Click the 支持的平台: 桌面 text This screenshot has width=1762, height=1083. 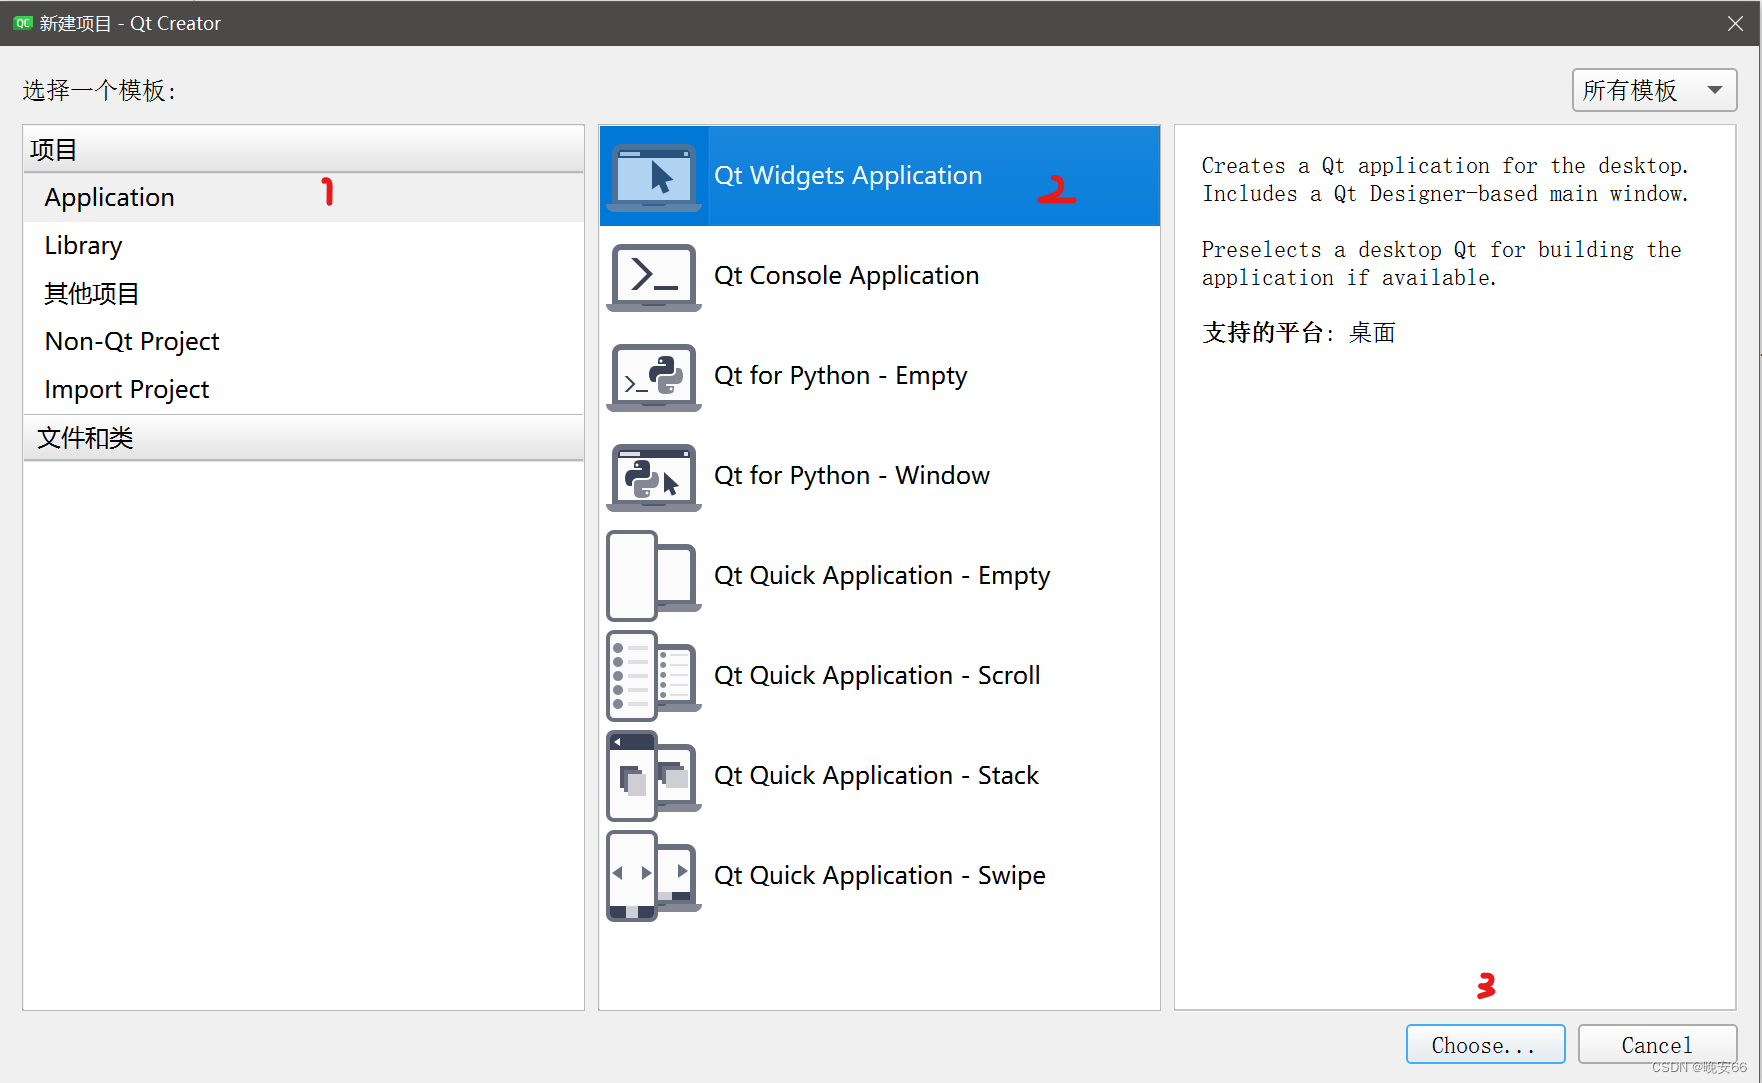point(1298,333)
